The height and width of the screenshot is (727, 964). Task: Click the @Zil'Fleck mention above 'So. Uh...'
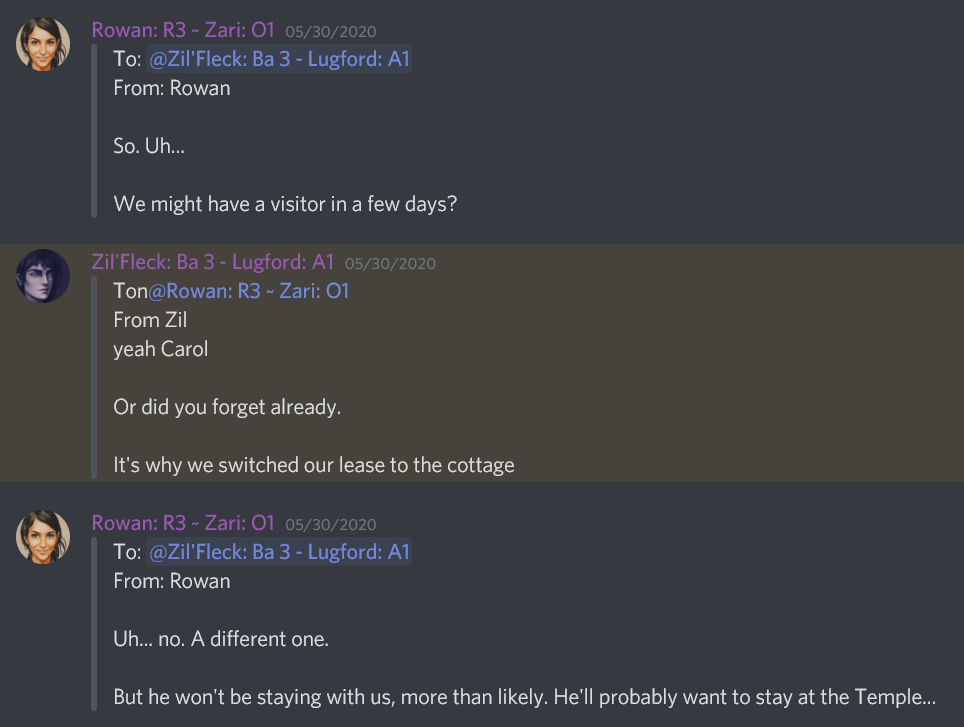(279, 59)
